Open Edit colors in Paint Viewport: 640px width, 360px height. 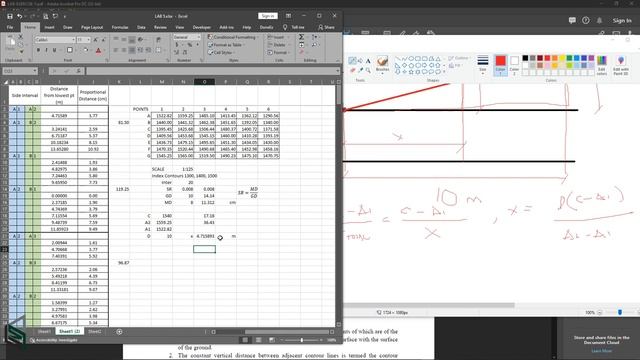point(602,65)
